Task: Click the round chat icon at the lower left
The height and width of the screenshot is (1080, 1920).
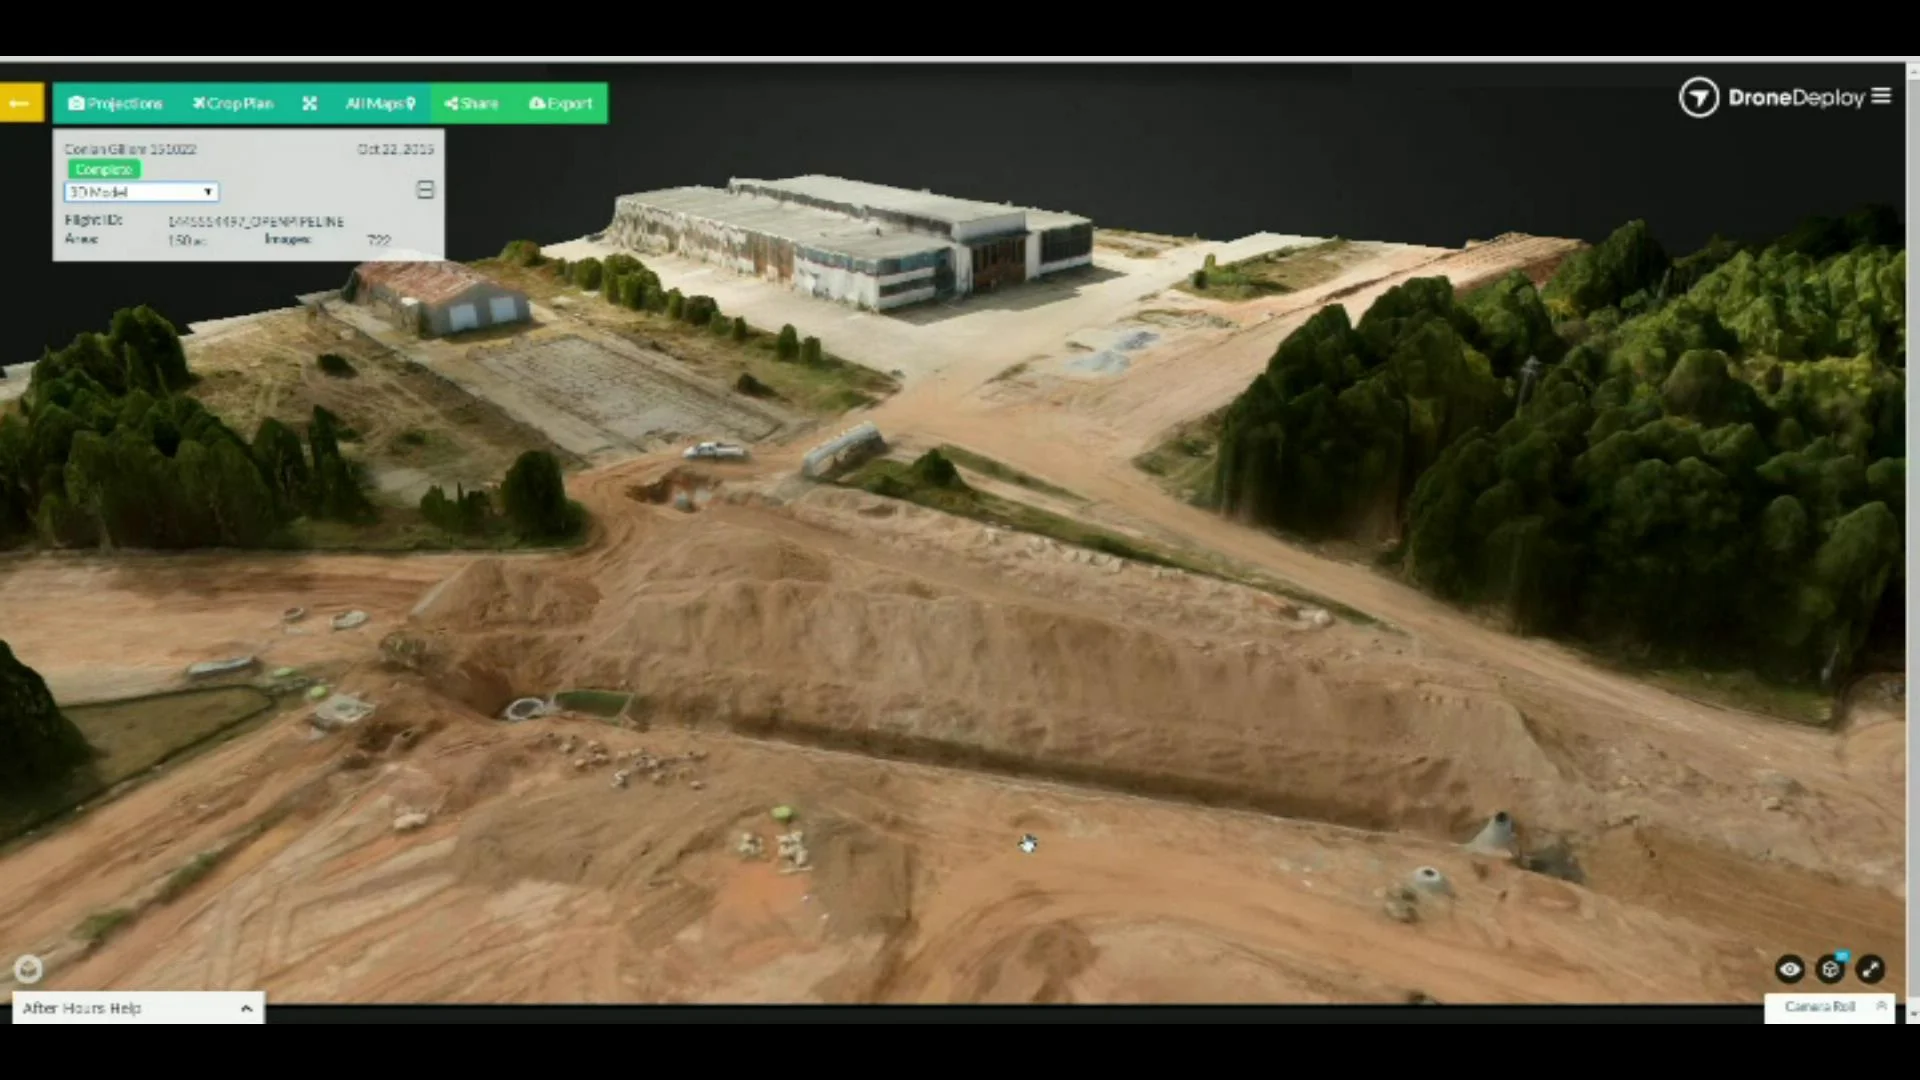Action: [28, 968]
